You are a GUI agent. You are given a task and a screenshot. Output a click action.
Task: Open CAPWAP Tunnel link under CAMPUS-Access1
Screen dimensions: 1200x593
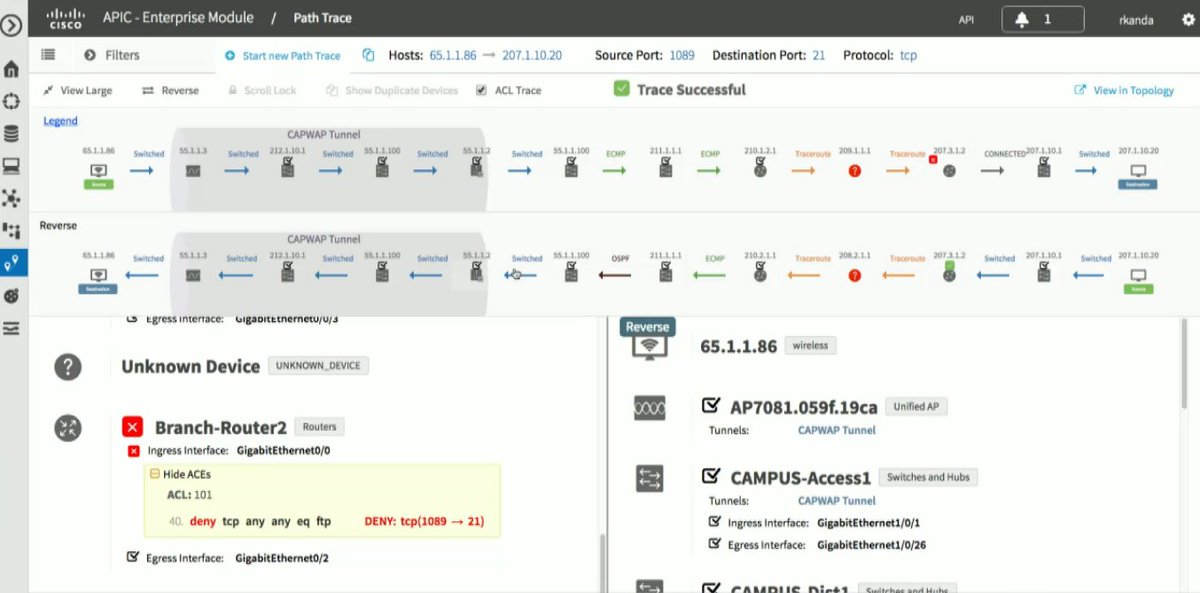[x=837, y=500]
